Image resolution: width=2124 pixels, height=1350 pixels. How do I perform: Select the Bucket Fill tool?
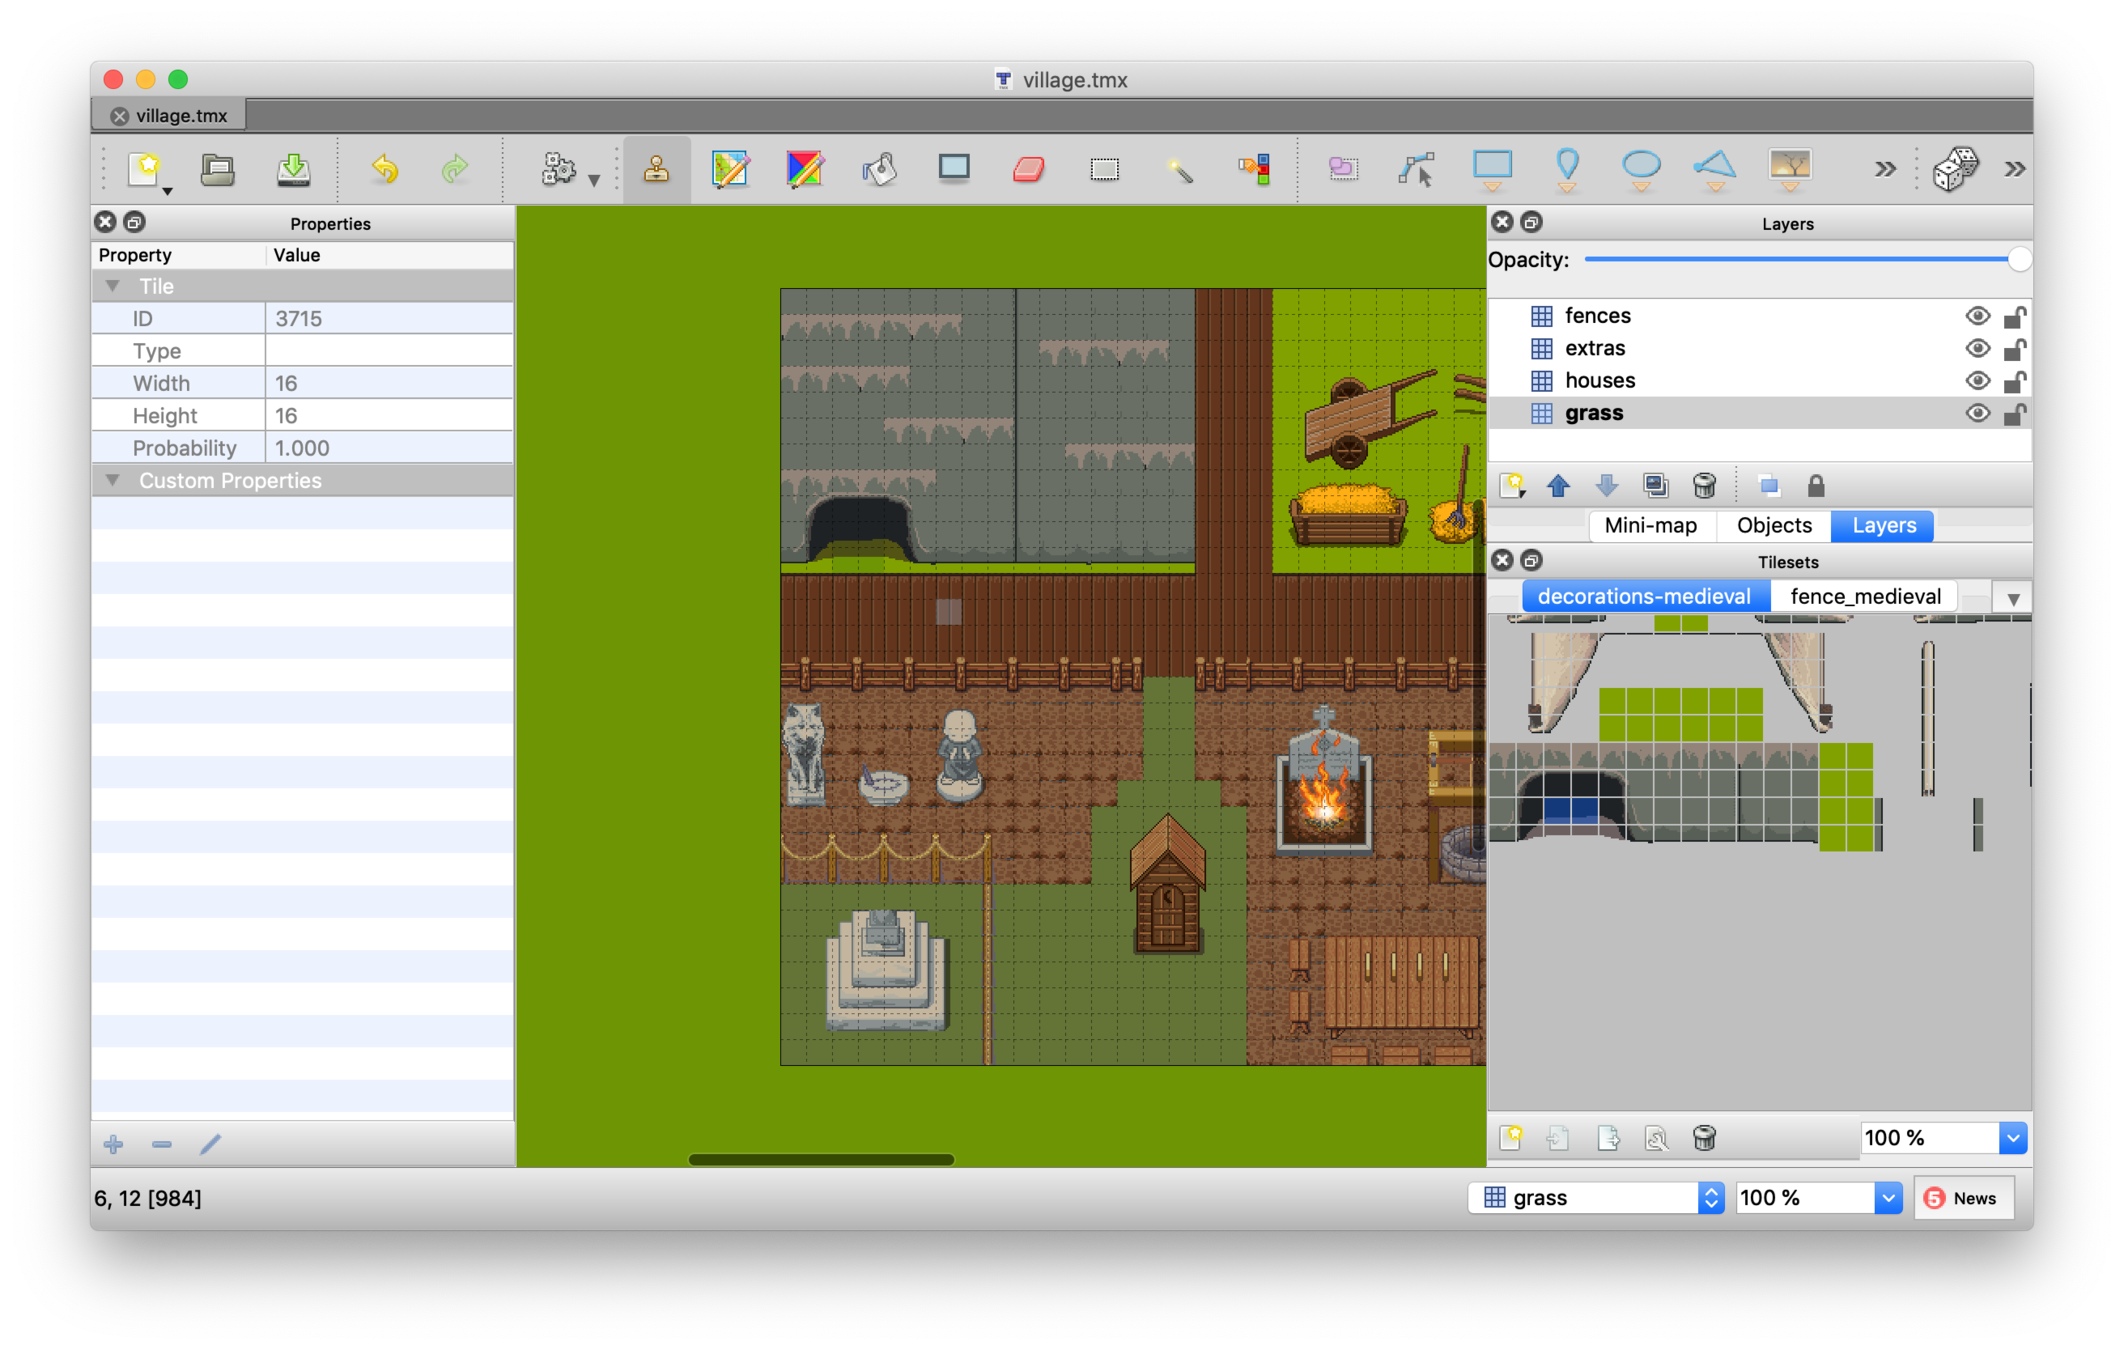click(880, 169)
